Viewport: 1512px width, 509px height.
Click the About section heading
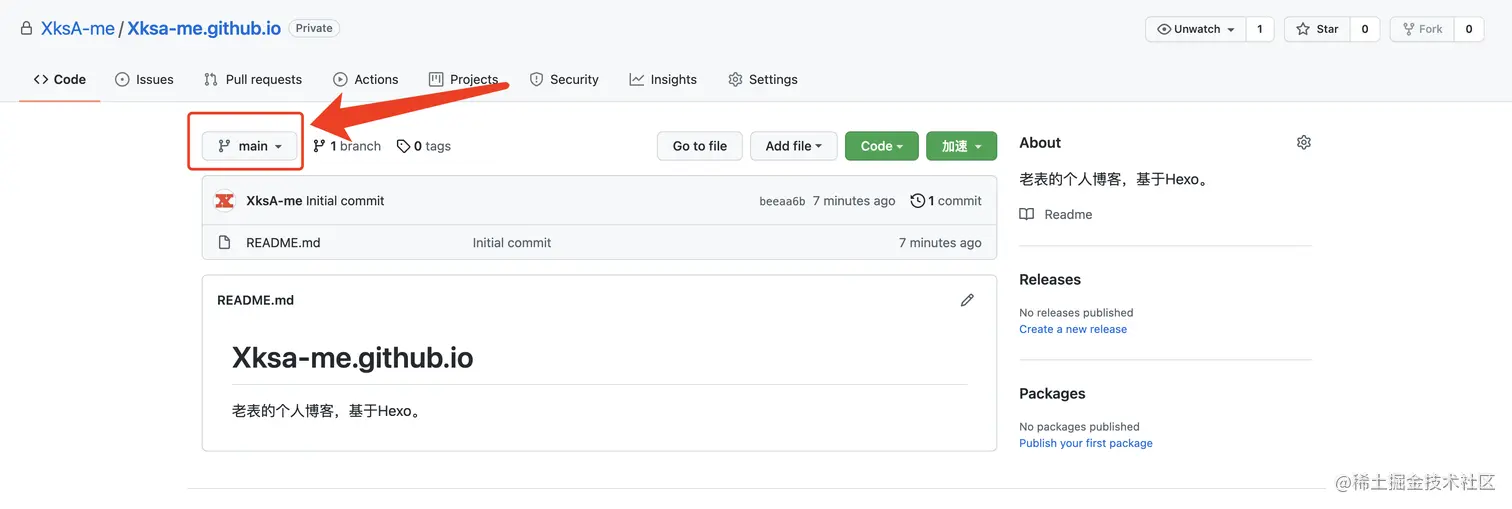1040,143
